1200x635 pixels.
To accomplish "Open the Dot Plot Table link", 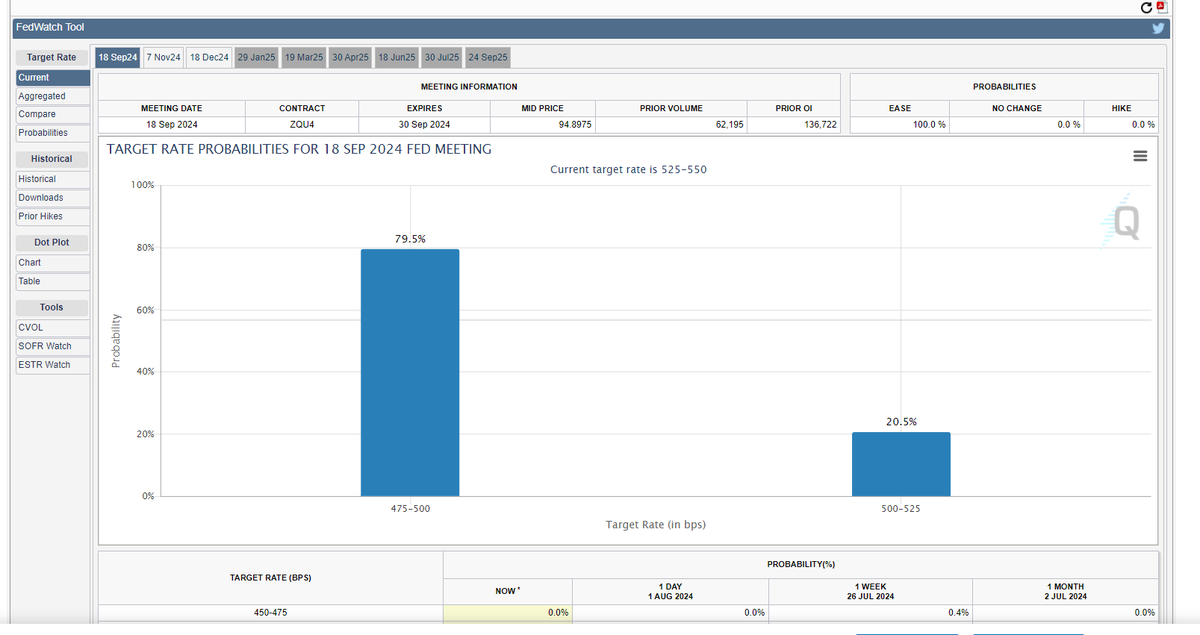I will pyautogui.click(x=53, y=281).
